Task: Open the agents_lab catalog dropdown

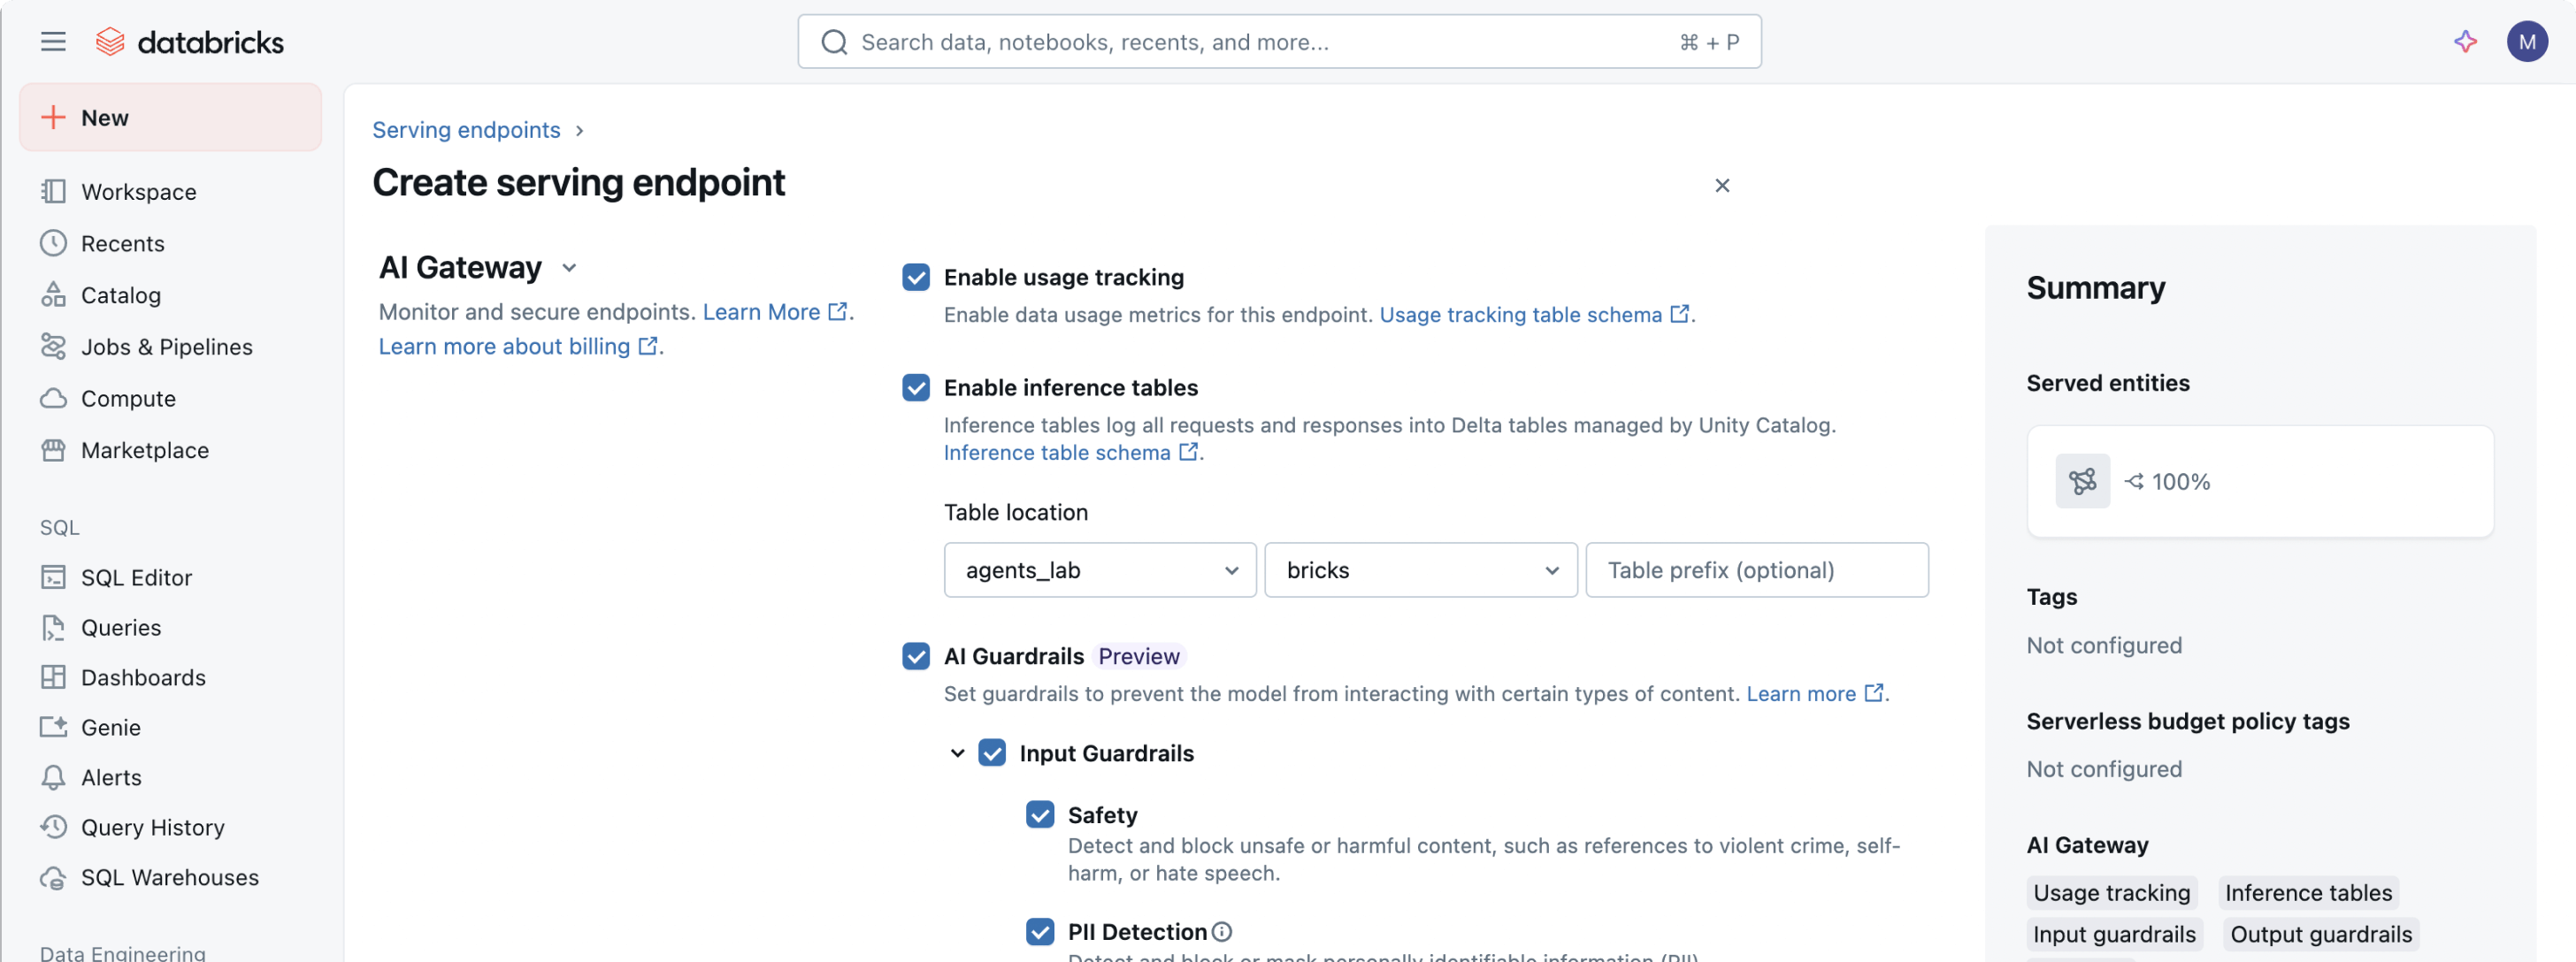Action: tap(1099, 570)
